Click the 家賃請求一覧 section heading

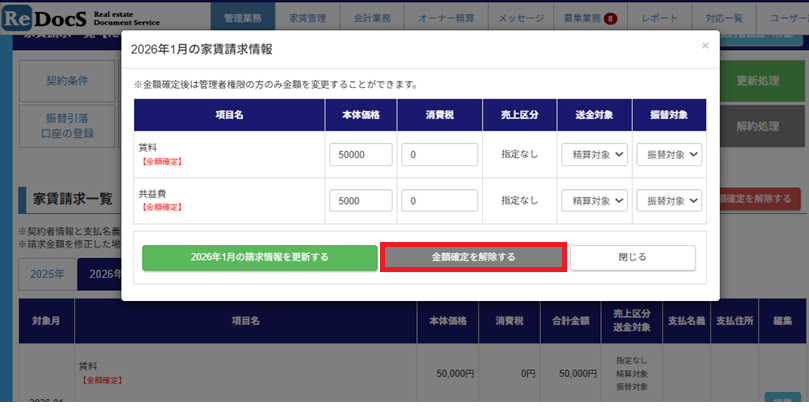pyautogui.click(x=73, y=199)
